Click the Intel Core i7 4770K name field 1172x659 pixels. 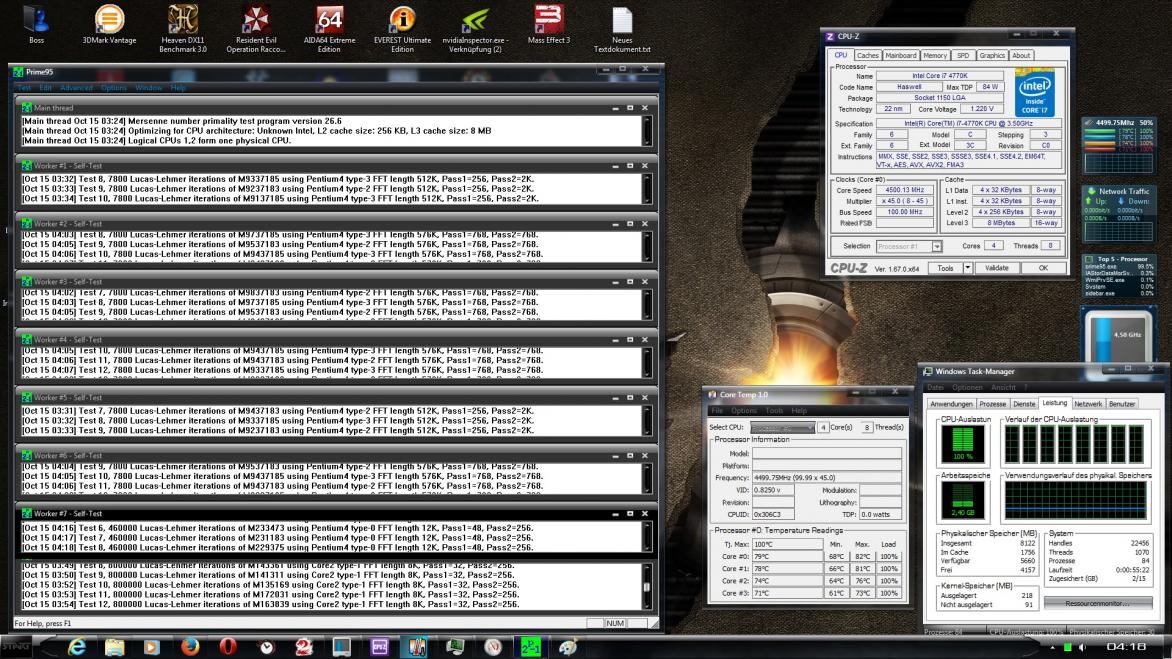coord(940,76)
